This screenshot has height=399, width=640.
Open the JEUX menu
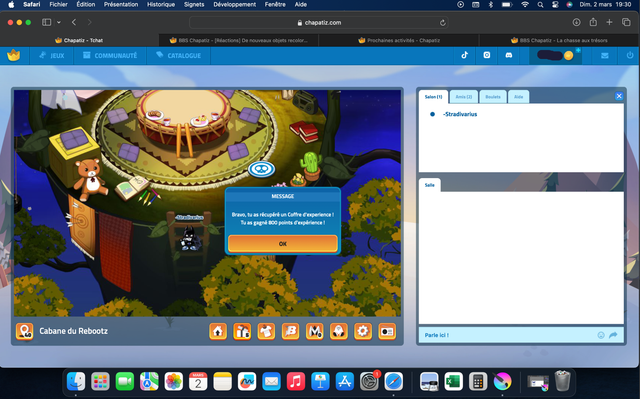(x=51, y=55)
